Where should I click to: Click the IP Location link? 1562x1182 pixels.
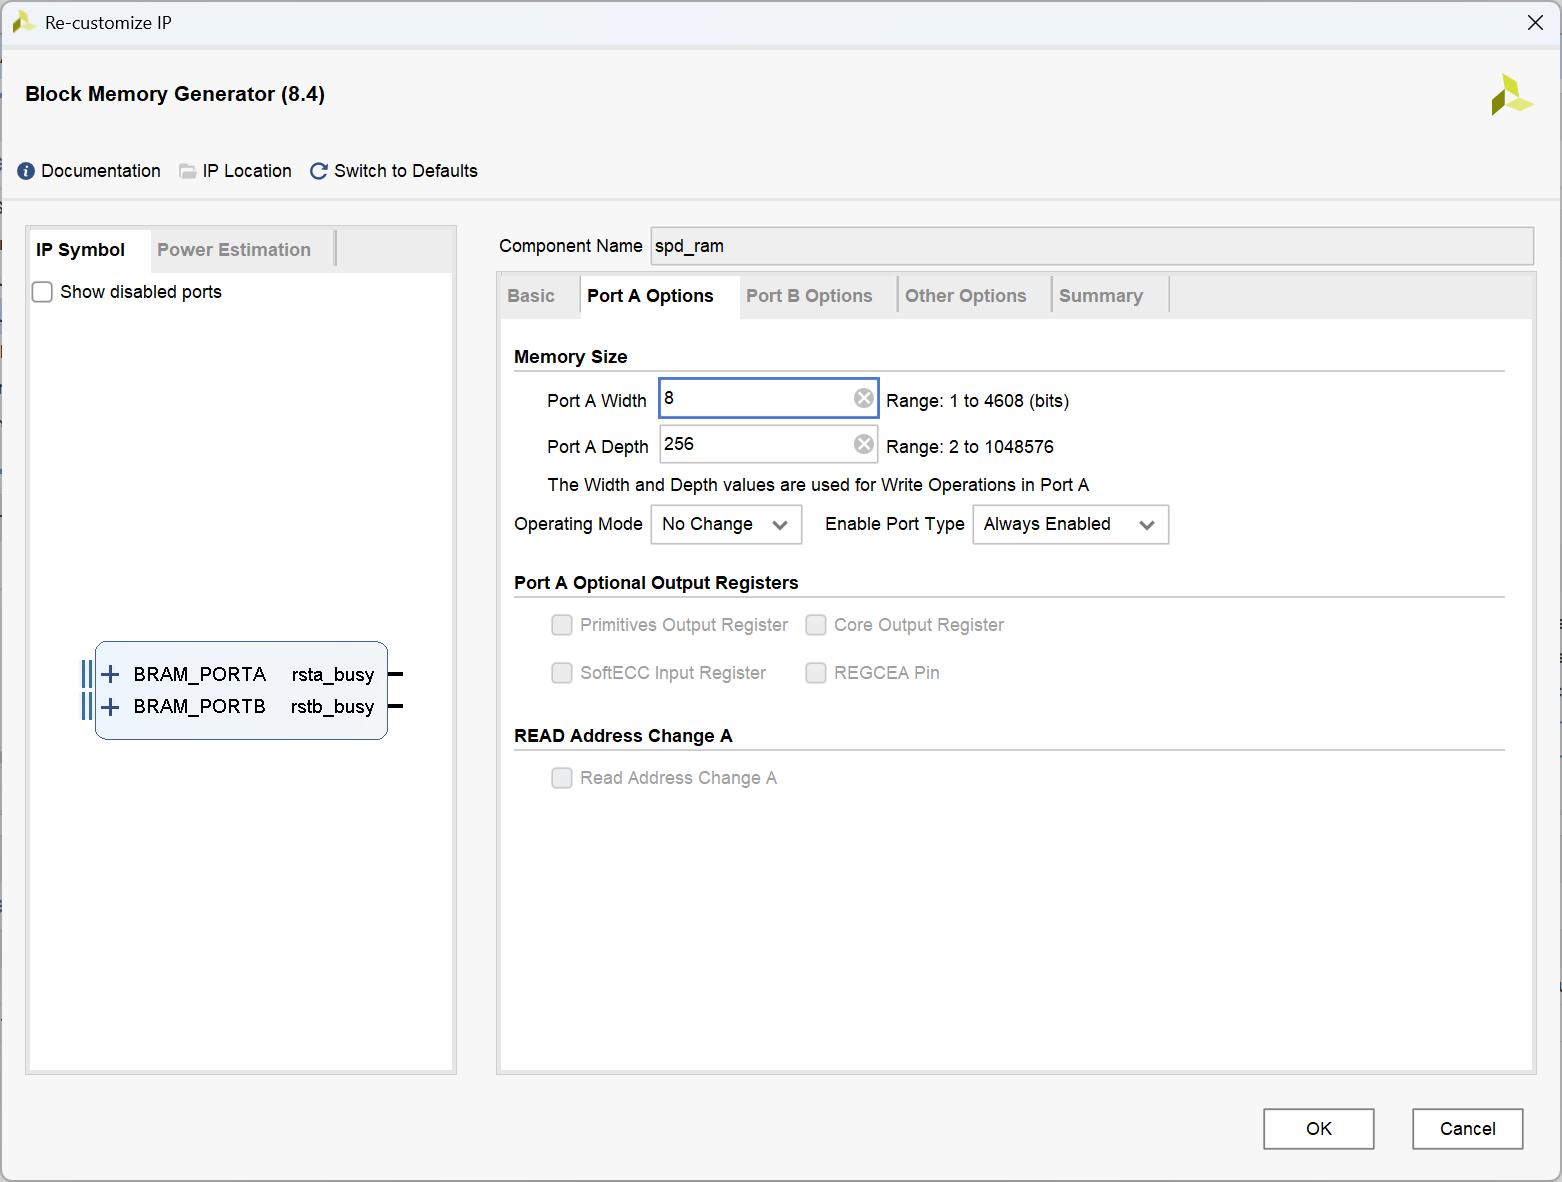(x=247, y=171)
